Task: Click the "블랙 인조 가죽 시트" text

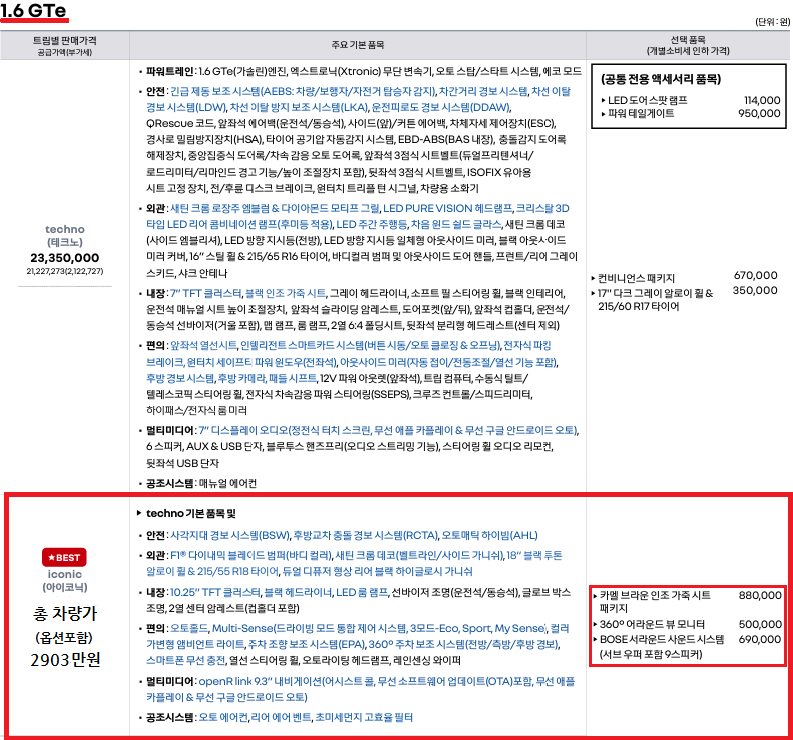Action: 285,293
